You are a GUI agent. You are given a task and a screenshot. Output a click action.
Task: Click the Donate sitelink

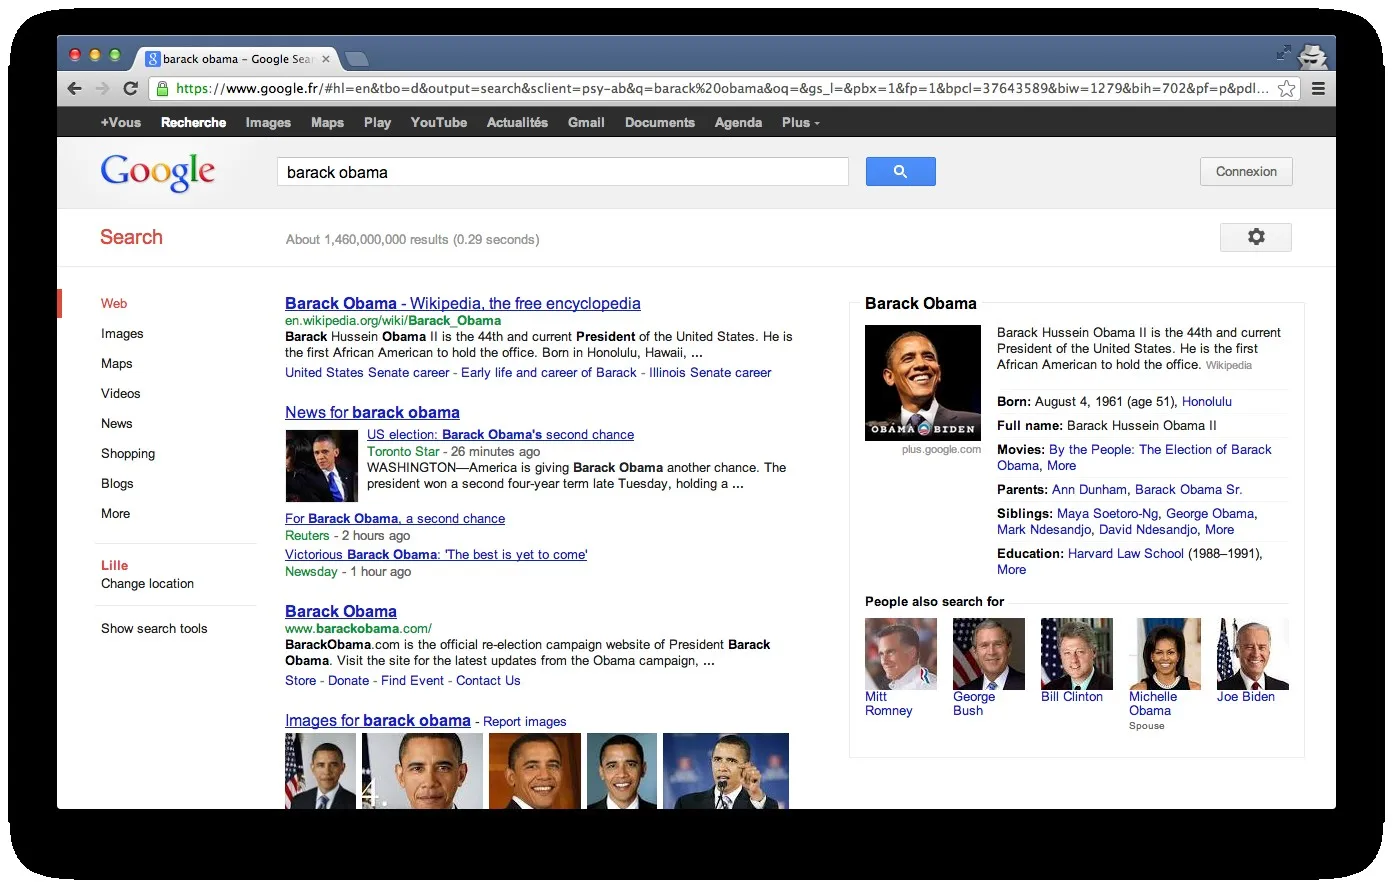point(348,680)
